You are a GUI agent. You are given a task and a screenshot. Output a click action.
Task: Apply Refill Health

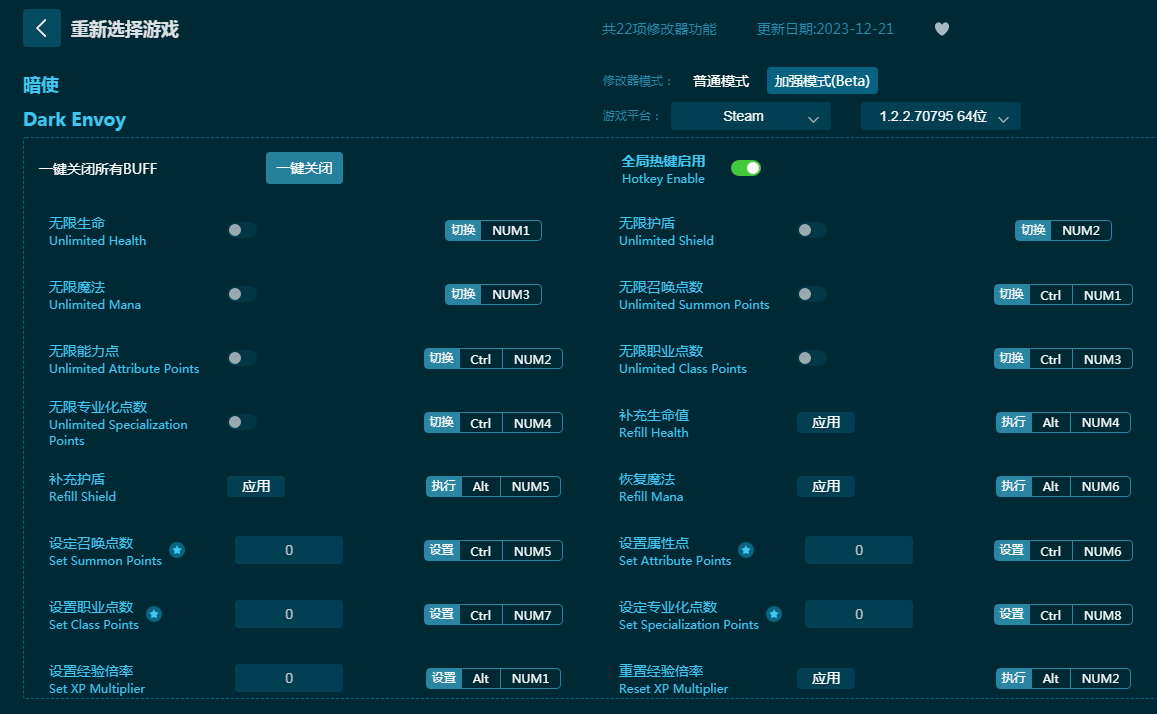pos(825,422)
